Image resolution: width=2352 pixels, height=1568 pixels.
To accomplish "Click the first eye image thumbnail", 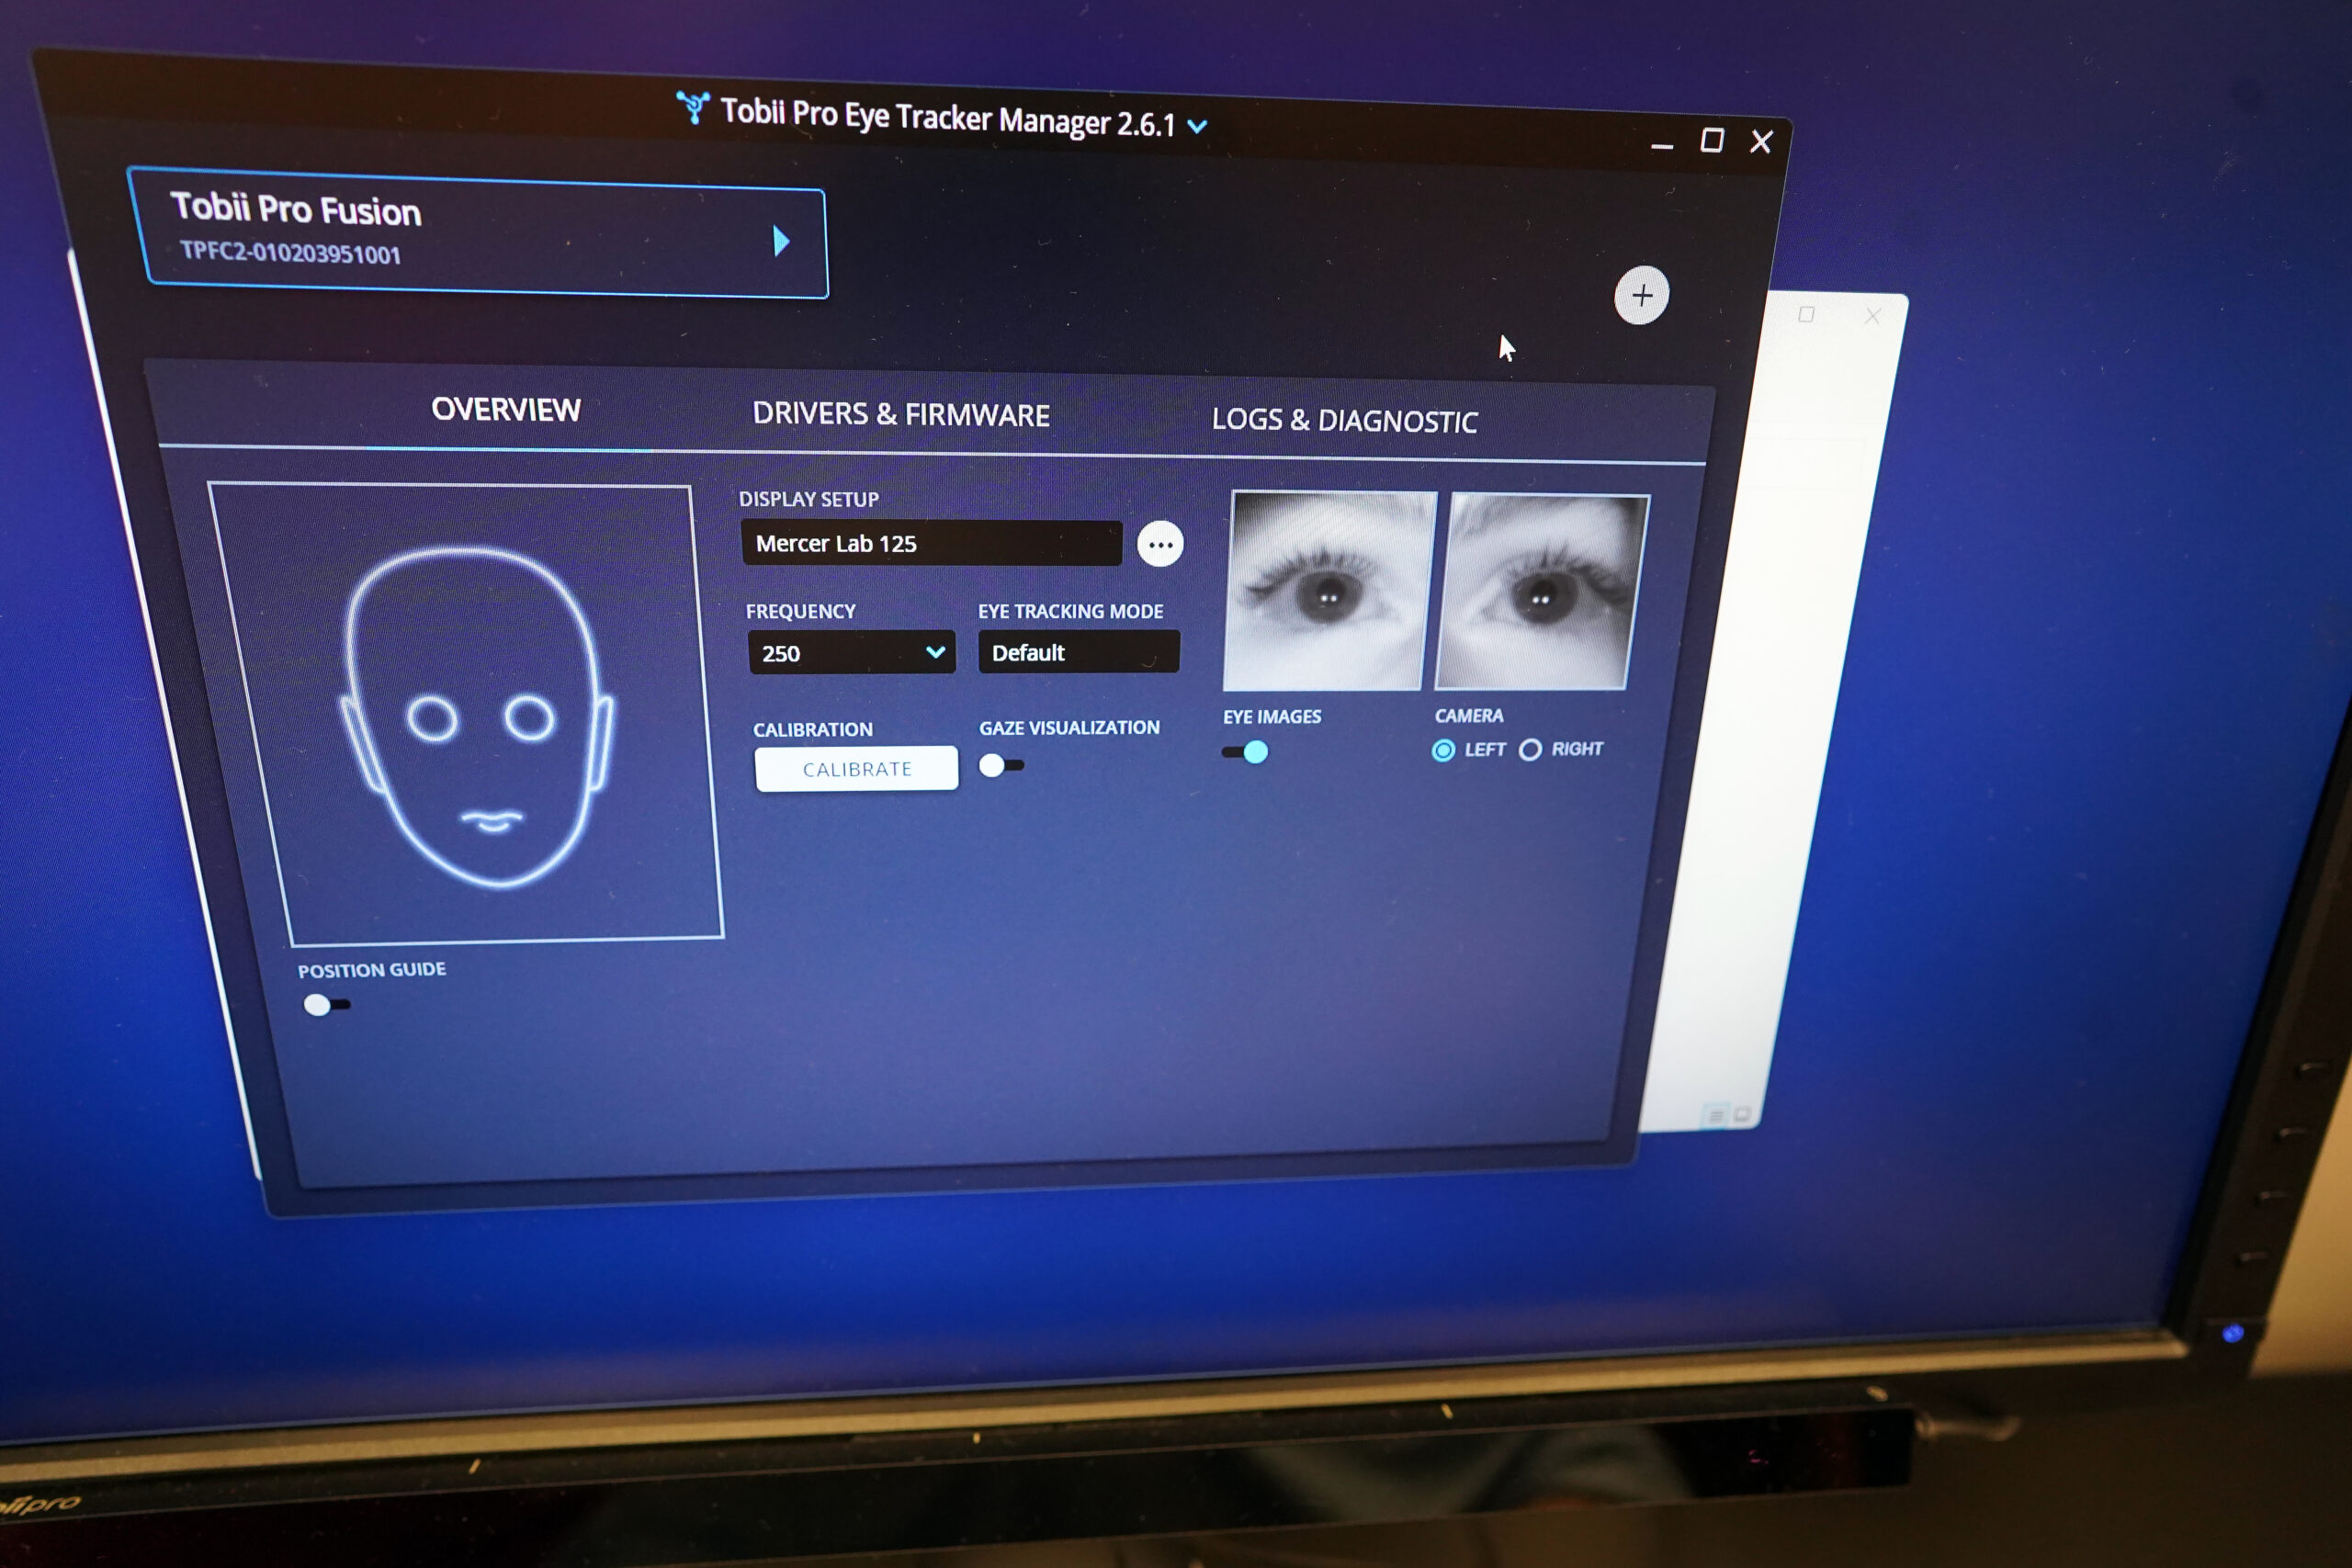I will [1329, 590].
